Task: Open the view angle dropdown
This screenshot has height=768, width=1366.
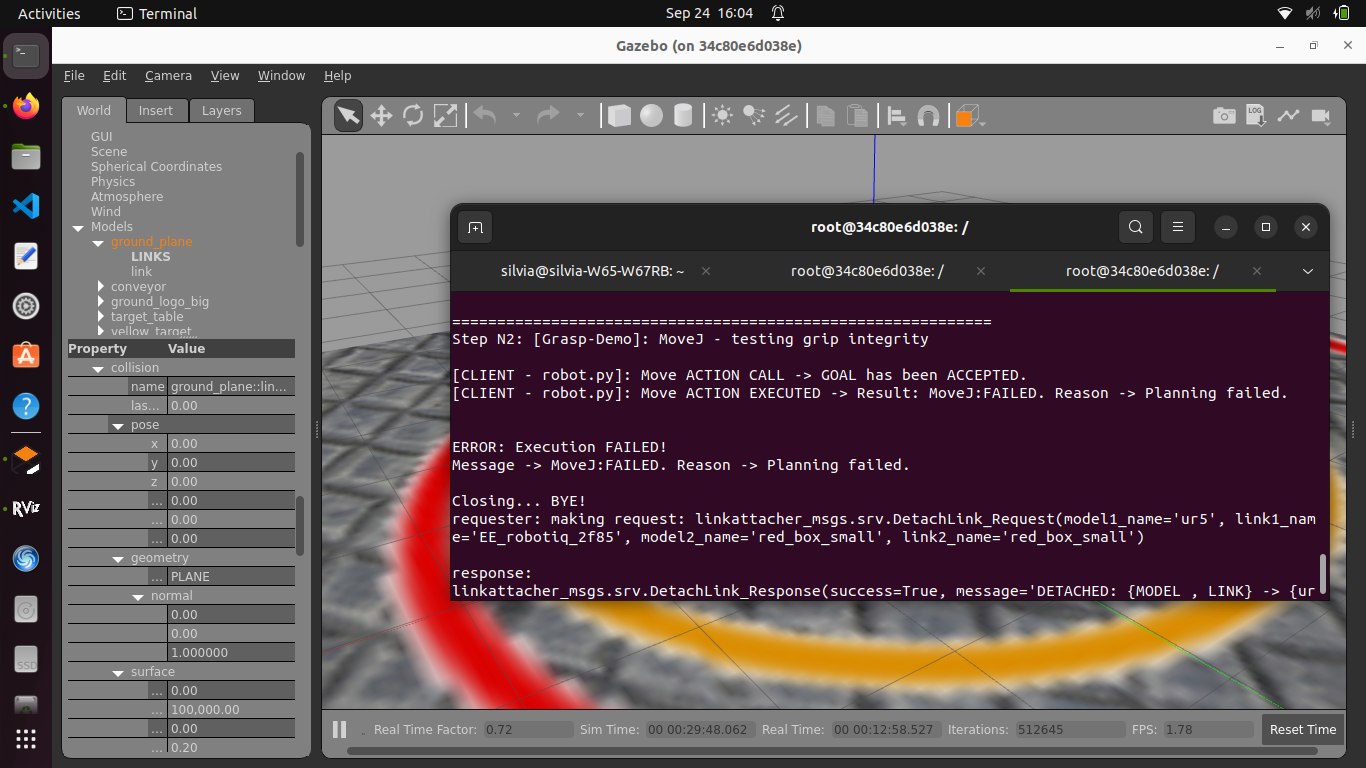Action: [x=983, y=120]
